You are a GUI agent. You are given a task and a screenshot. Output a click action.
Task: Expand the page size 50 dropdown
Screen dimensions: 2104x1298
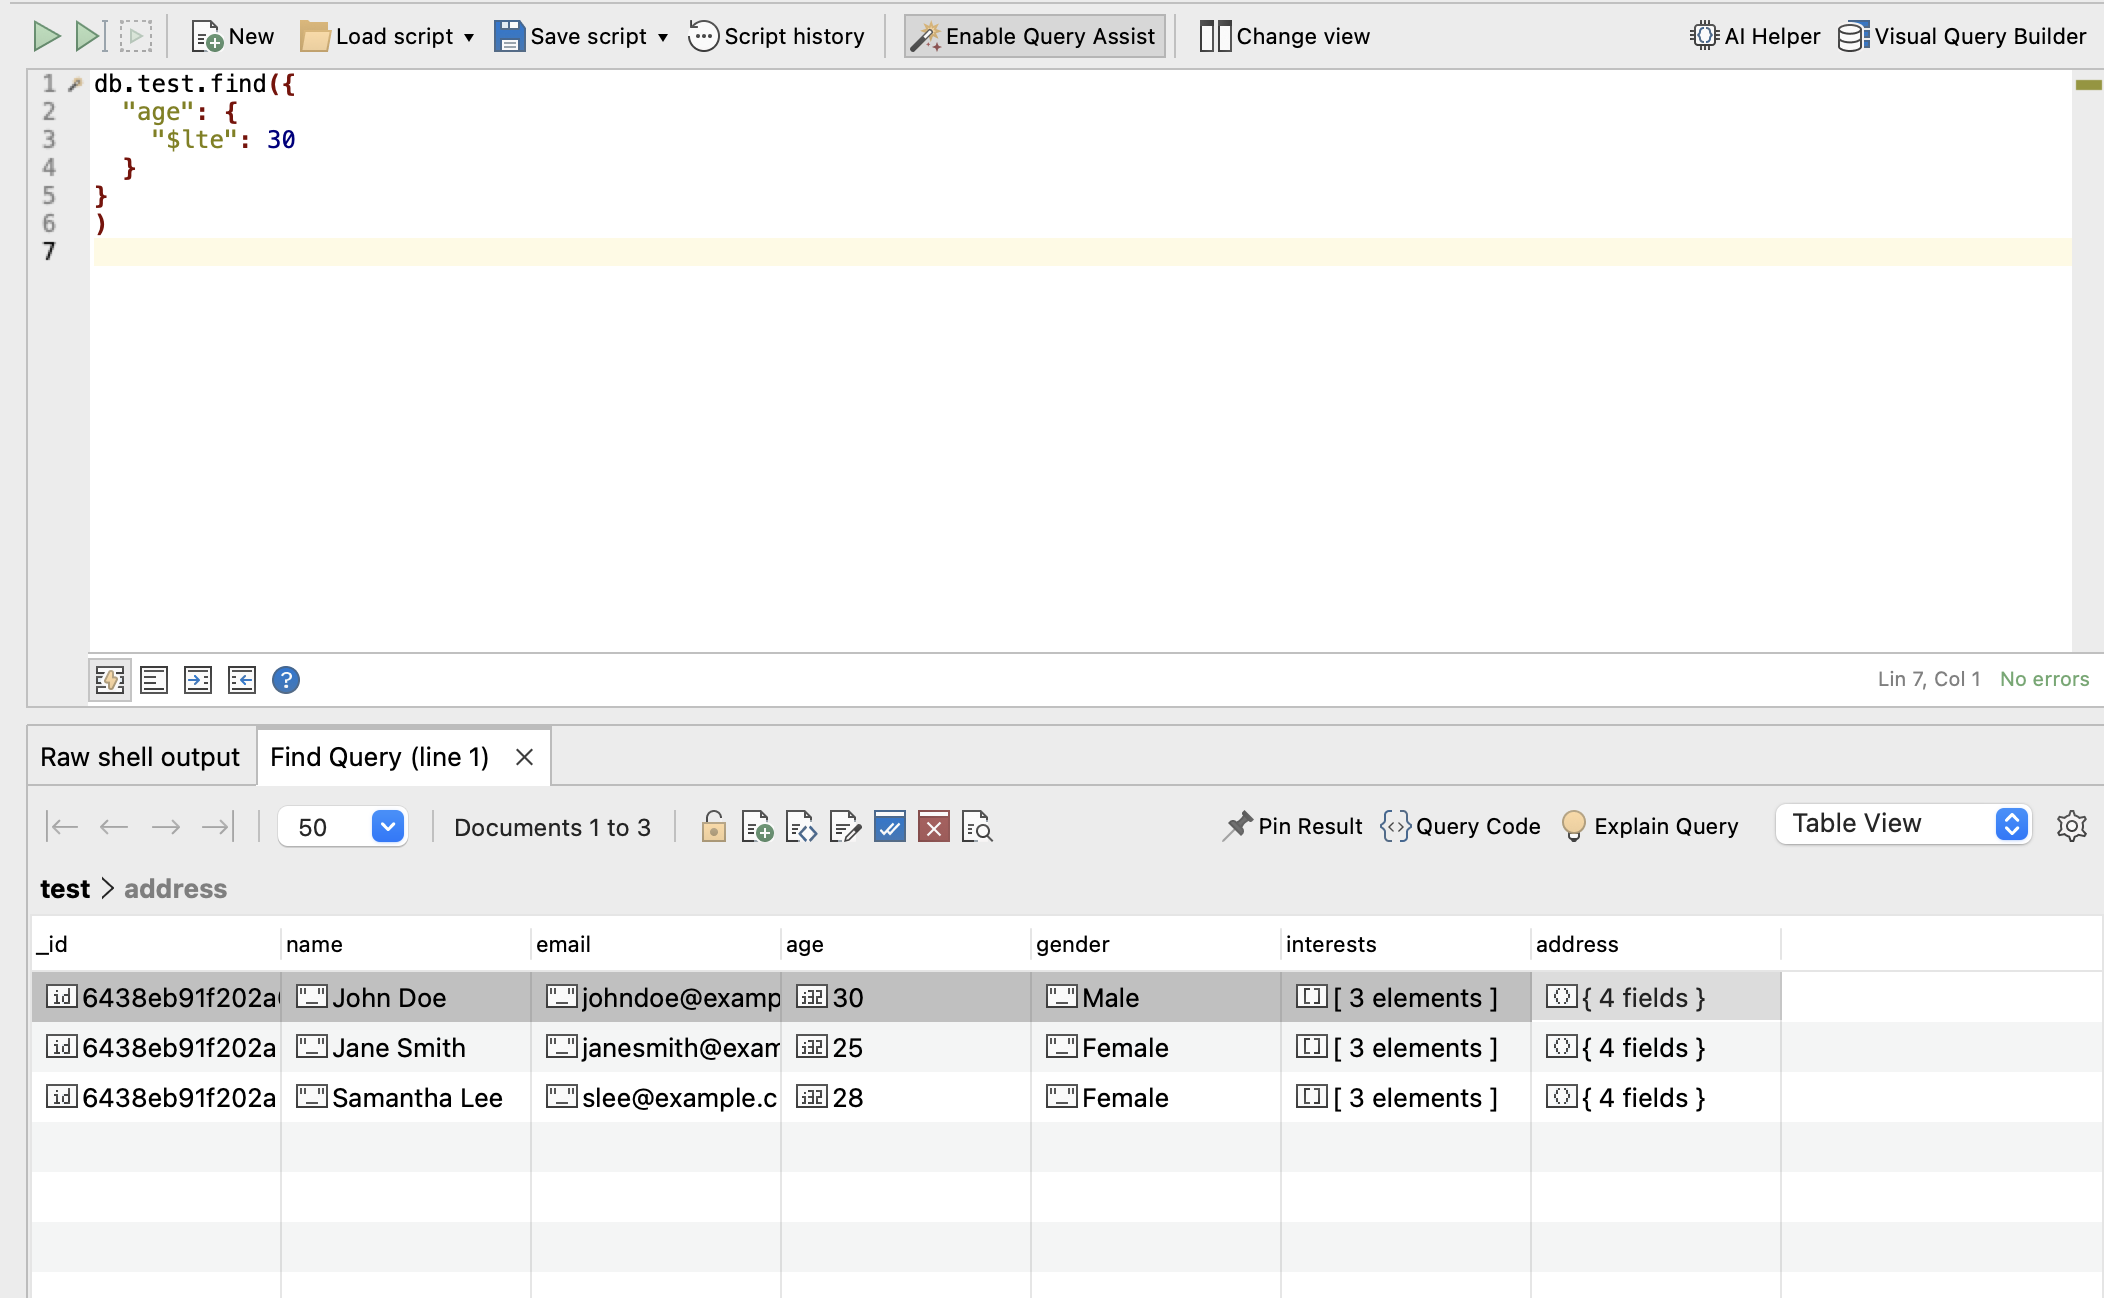pos(387,827)
